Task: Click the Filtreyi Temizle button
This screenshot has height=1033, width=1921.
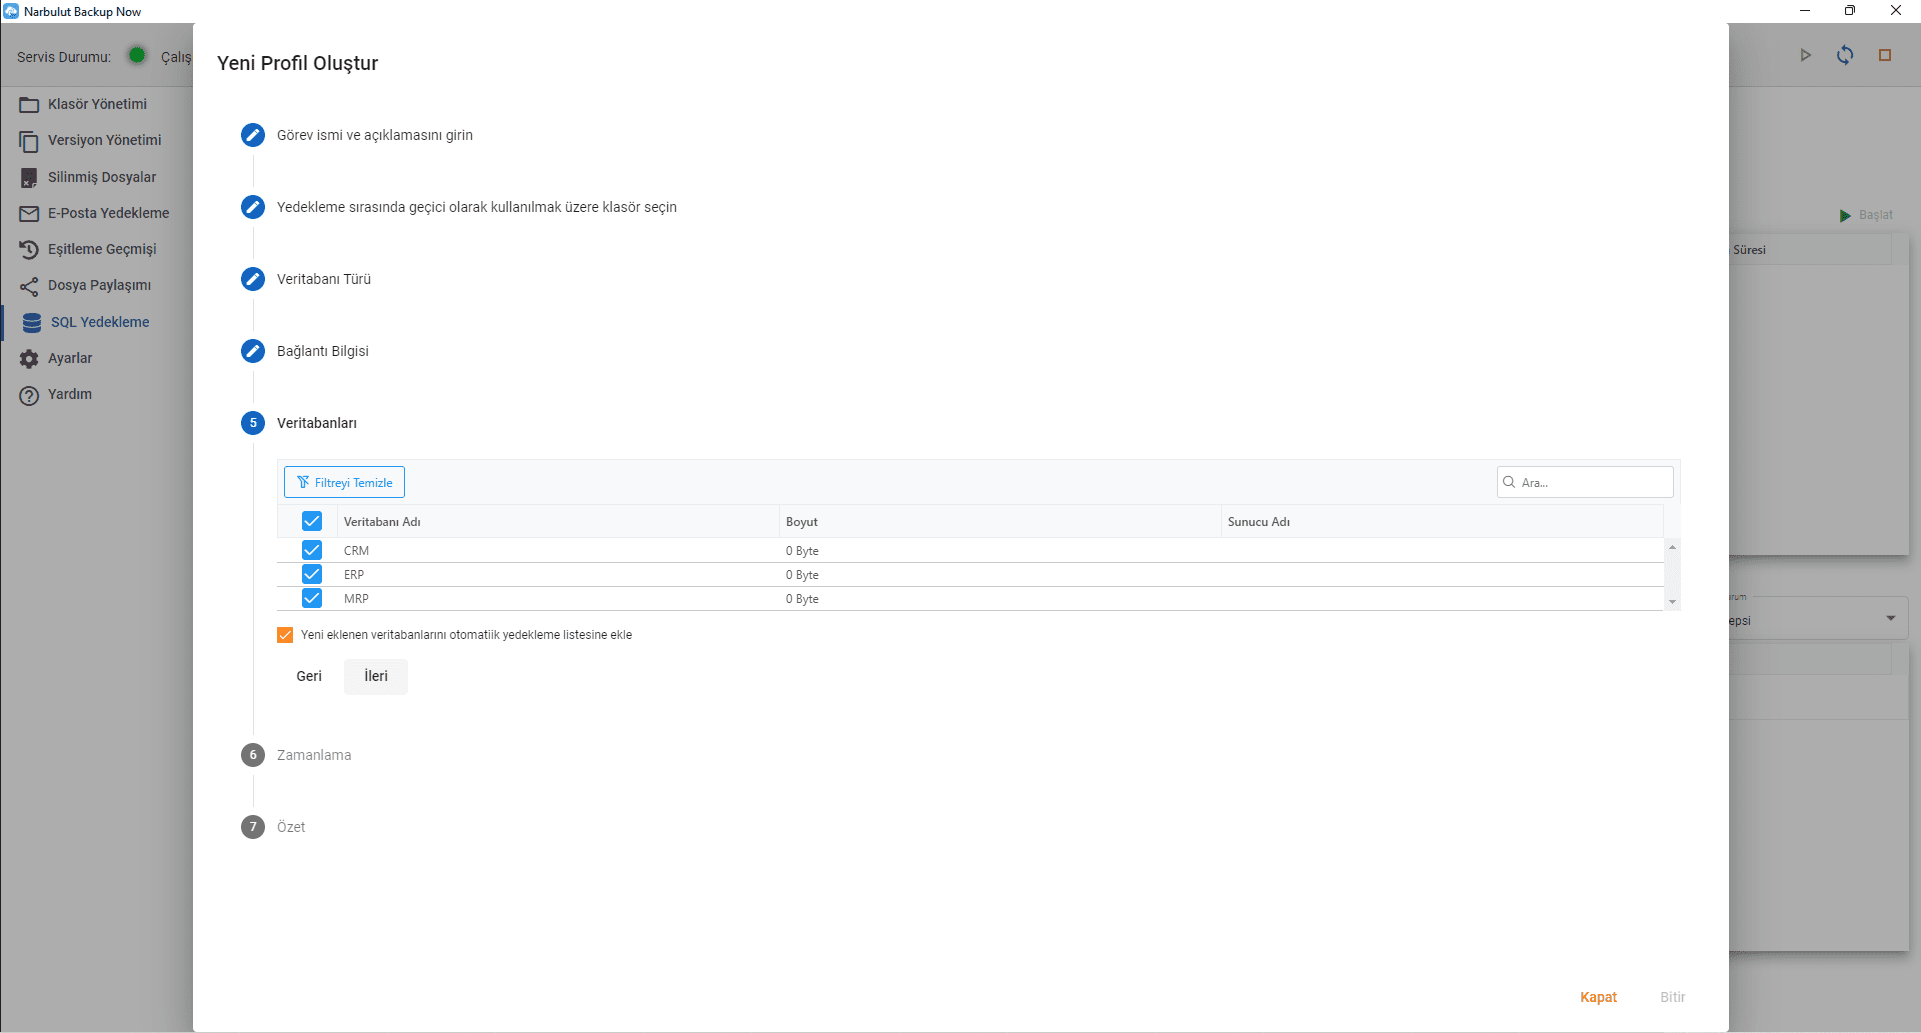Action: pyautogui.click(x=344, y=482)
